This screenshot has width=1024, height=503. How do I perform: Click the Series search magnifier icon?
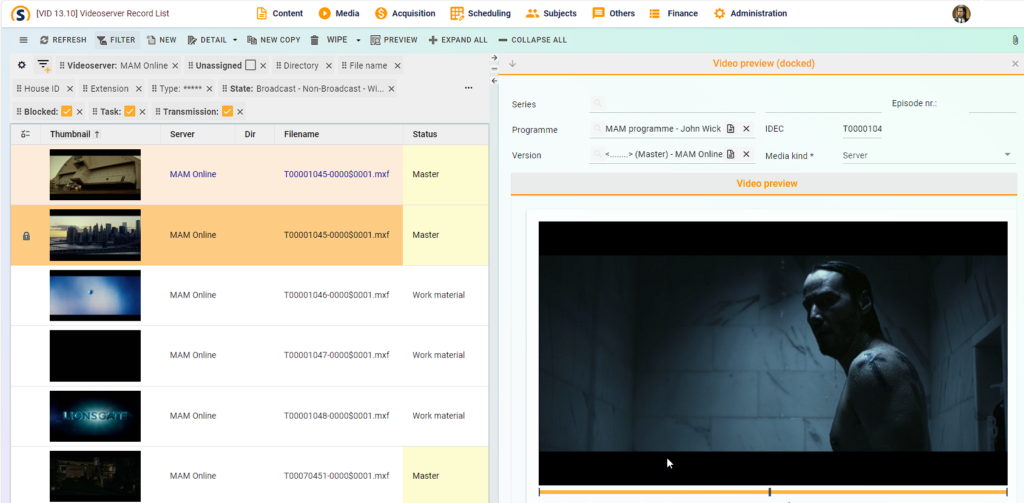[597, 103]
